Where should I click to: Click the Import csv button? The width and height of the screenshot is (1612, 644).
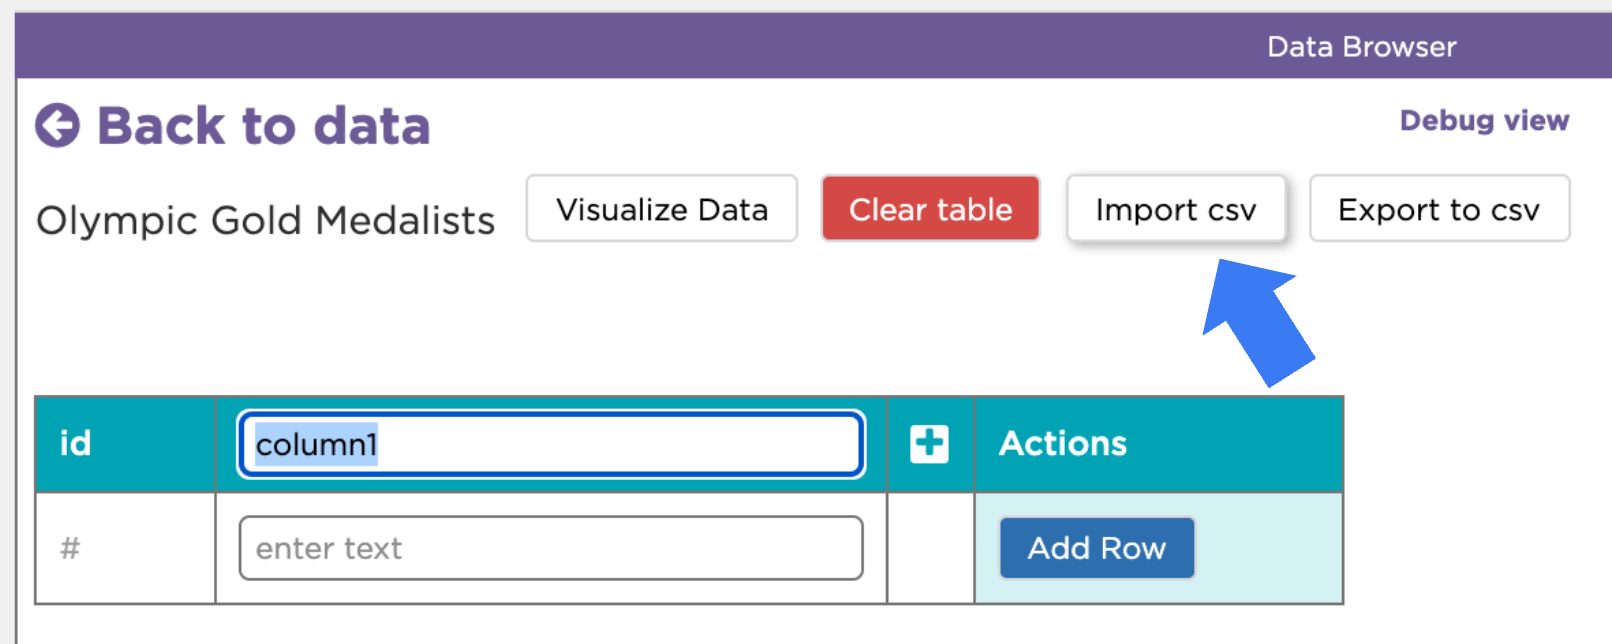1176,209
